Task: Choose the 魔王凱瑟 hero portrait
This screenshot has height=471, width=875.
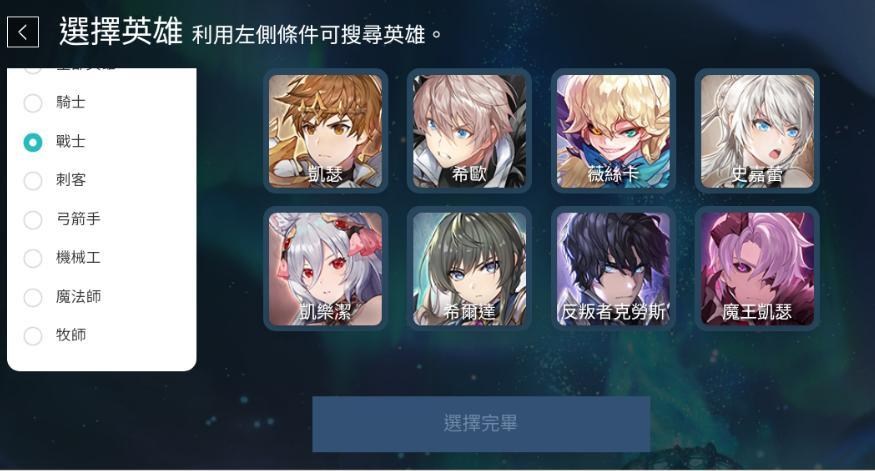Action: click(x=757, y=269)
